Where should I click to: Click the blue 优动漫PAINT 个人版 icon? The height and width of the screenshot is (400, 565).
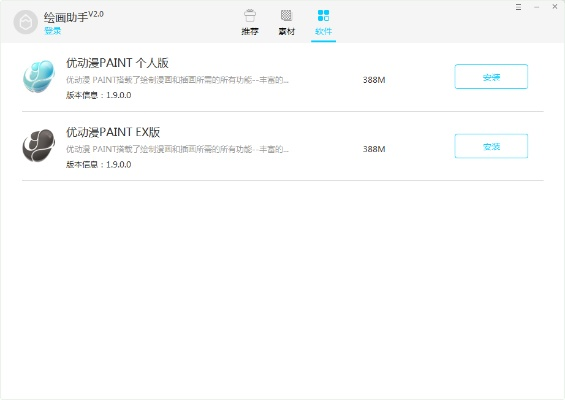39,76
